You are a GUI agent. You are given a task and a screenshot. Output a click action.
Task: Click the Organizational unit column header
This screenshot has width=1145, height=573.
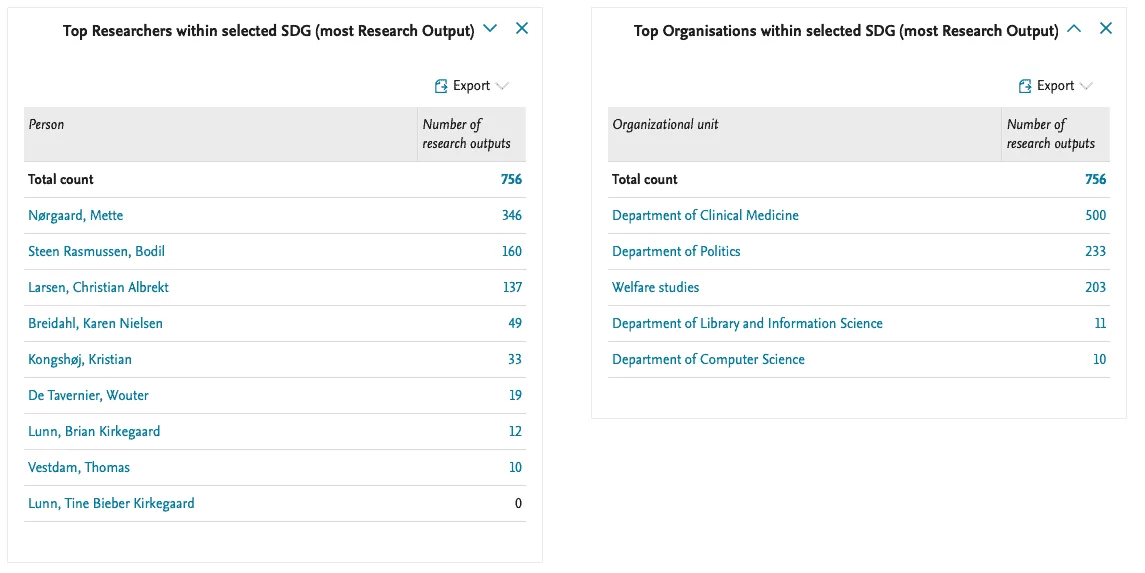point(665,125)
